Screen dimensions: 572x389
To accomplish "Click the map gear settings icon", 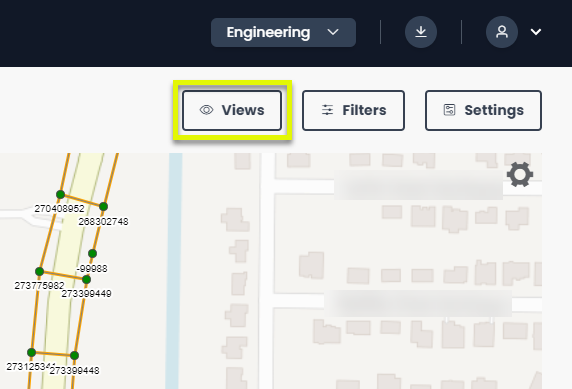I will (x=520, y=174).
